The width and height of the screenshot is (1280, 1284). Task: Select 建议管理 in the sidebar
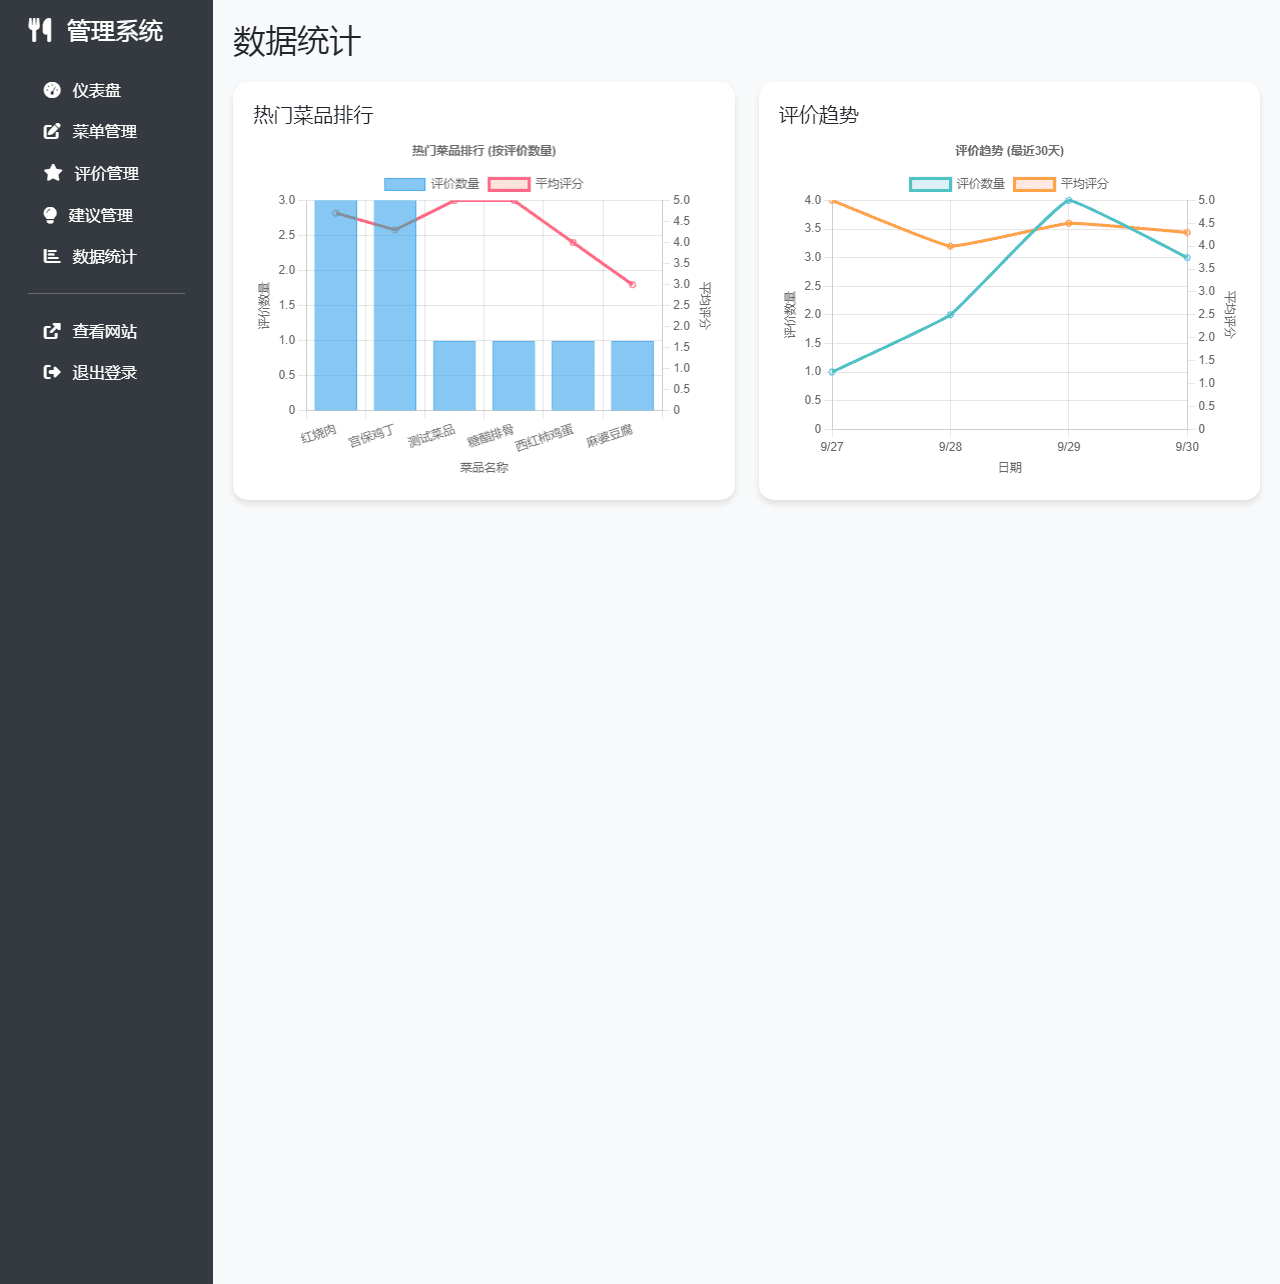[100, 215]
